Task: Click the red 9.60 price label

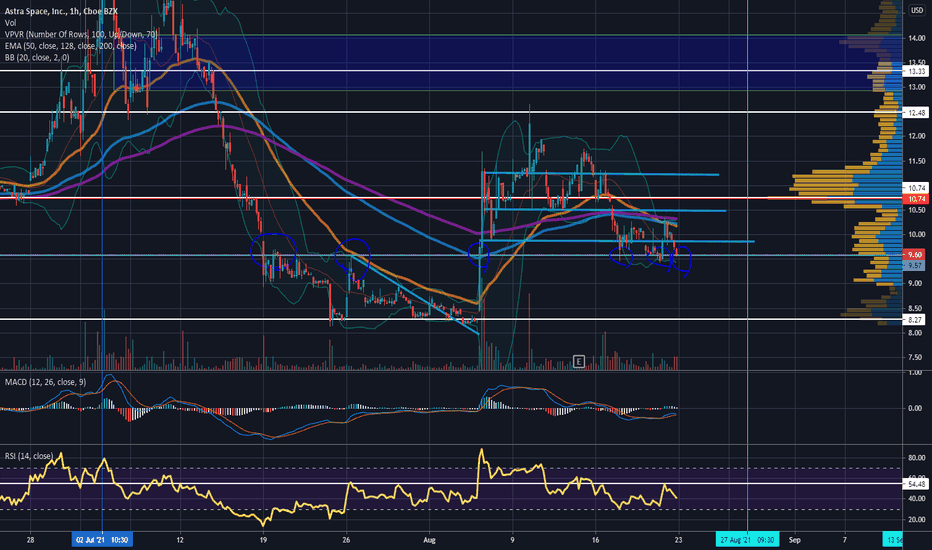Action: click(914, 254)
